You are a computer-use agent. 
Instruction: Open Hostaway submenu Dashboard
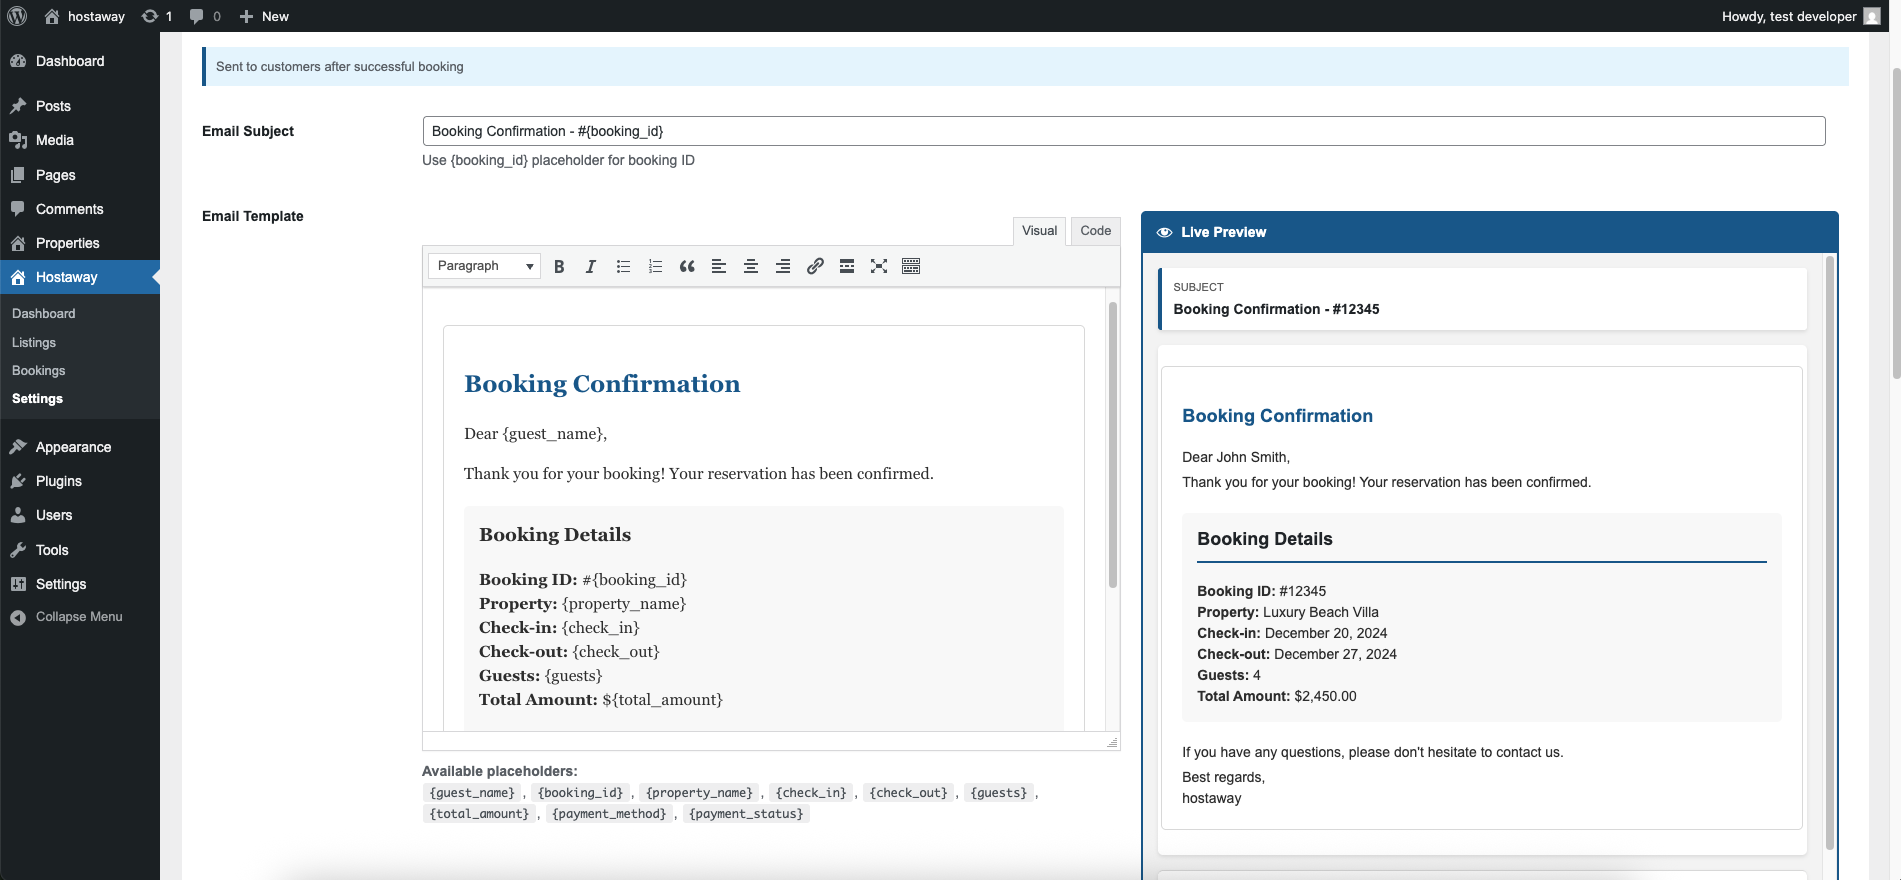[x=43, y=314]
